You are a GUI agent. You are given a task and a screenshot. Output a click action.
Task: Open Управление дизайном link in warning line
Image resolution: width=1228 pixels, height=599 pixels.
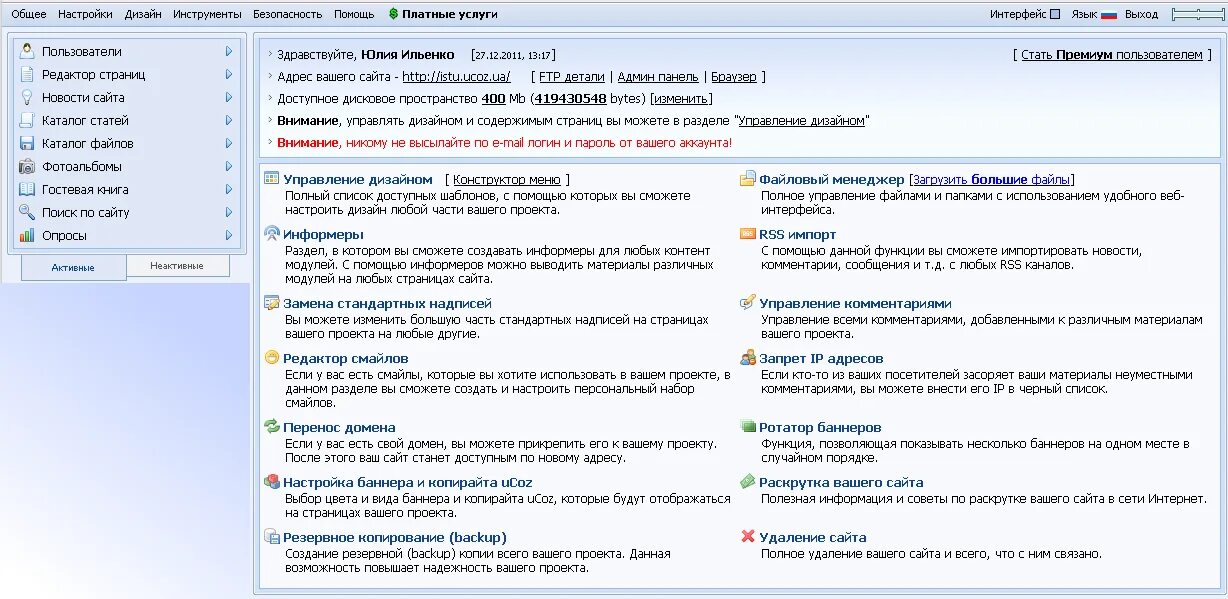pos(803,120)
